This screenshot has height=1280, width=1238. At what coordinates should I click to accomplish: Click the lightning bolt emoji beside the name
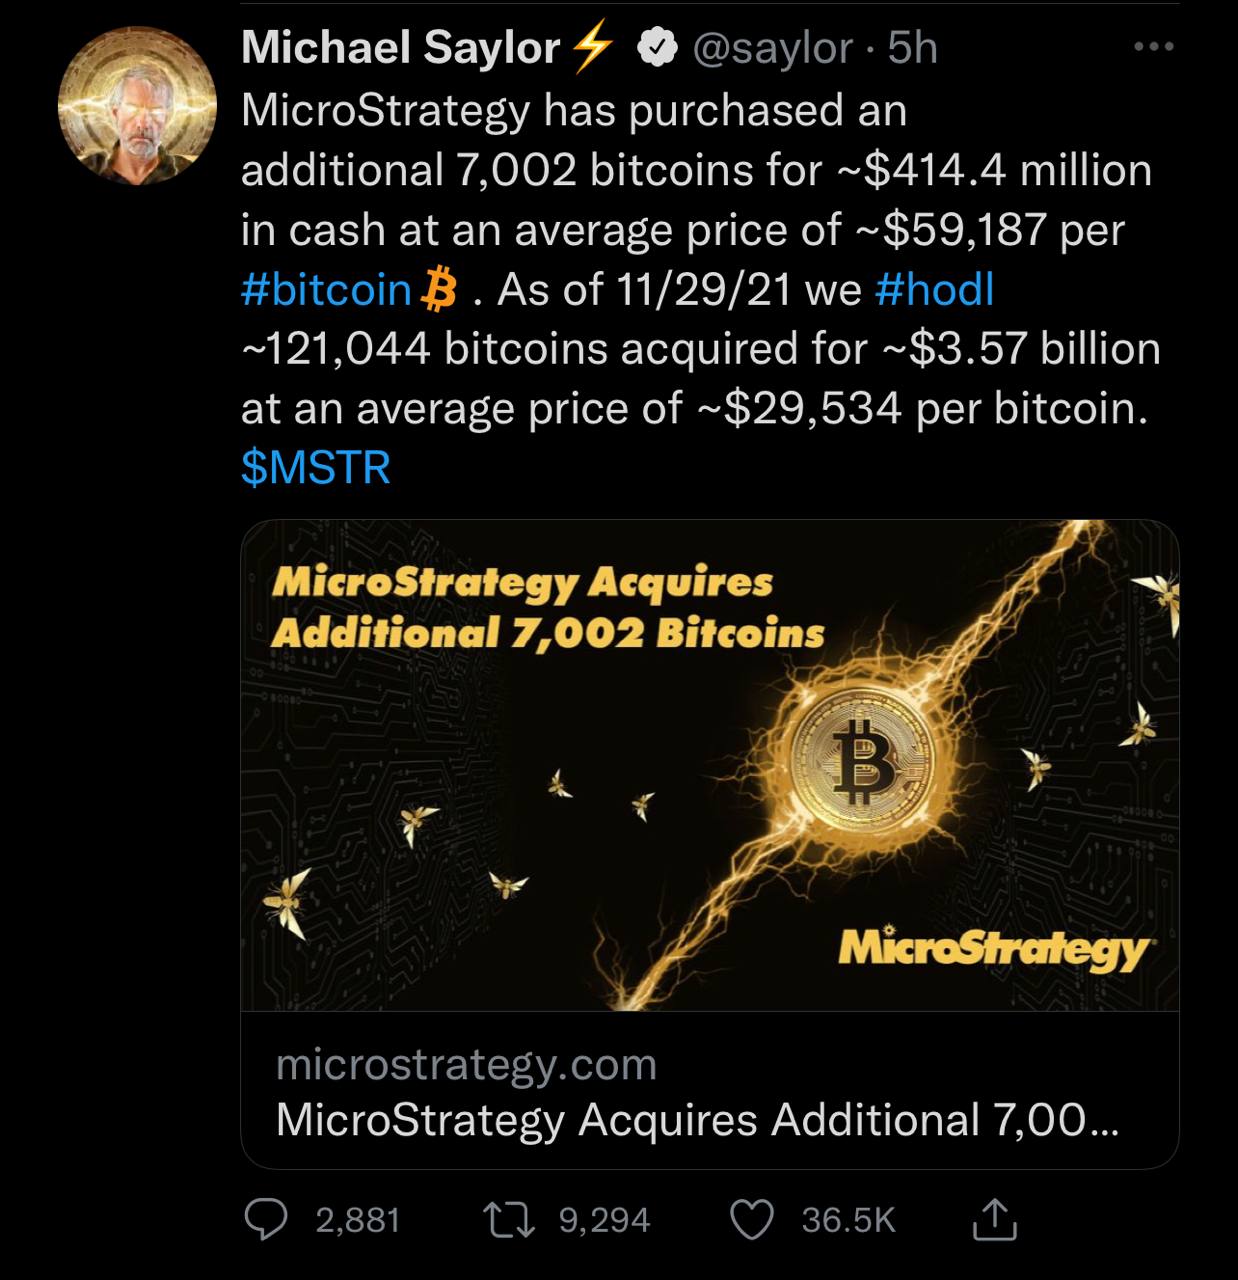tap(591, 48)
